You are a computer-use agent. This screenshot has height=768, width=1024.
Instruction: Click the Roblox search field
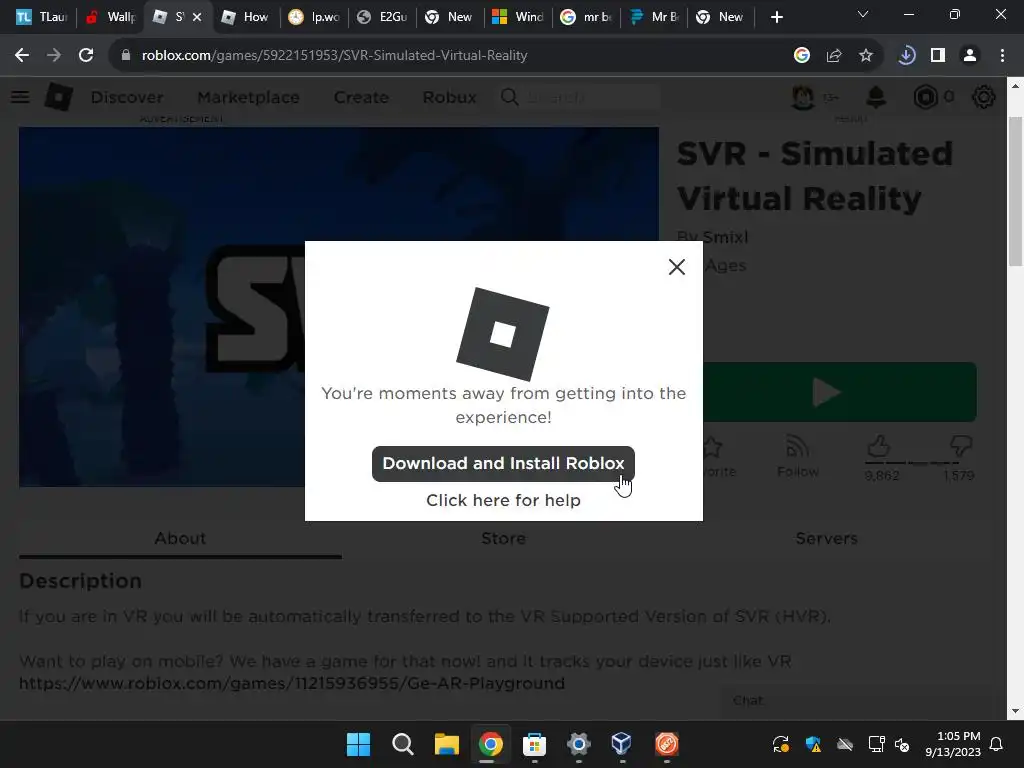tap(581, 97)
